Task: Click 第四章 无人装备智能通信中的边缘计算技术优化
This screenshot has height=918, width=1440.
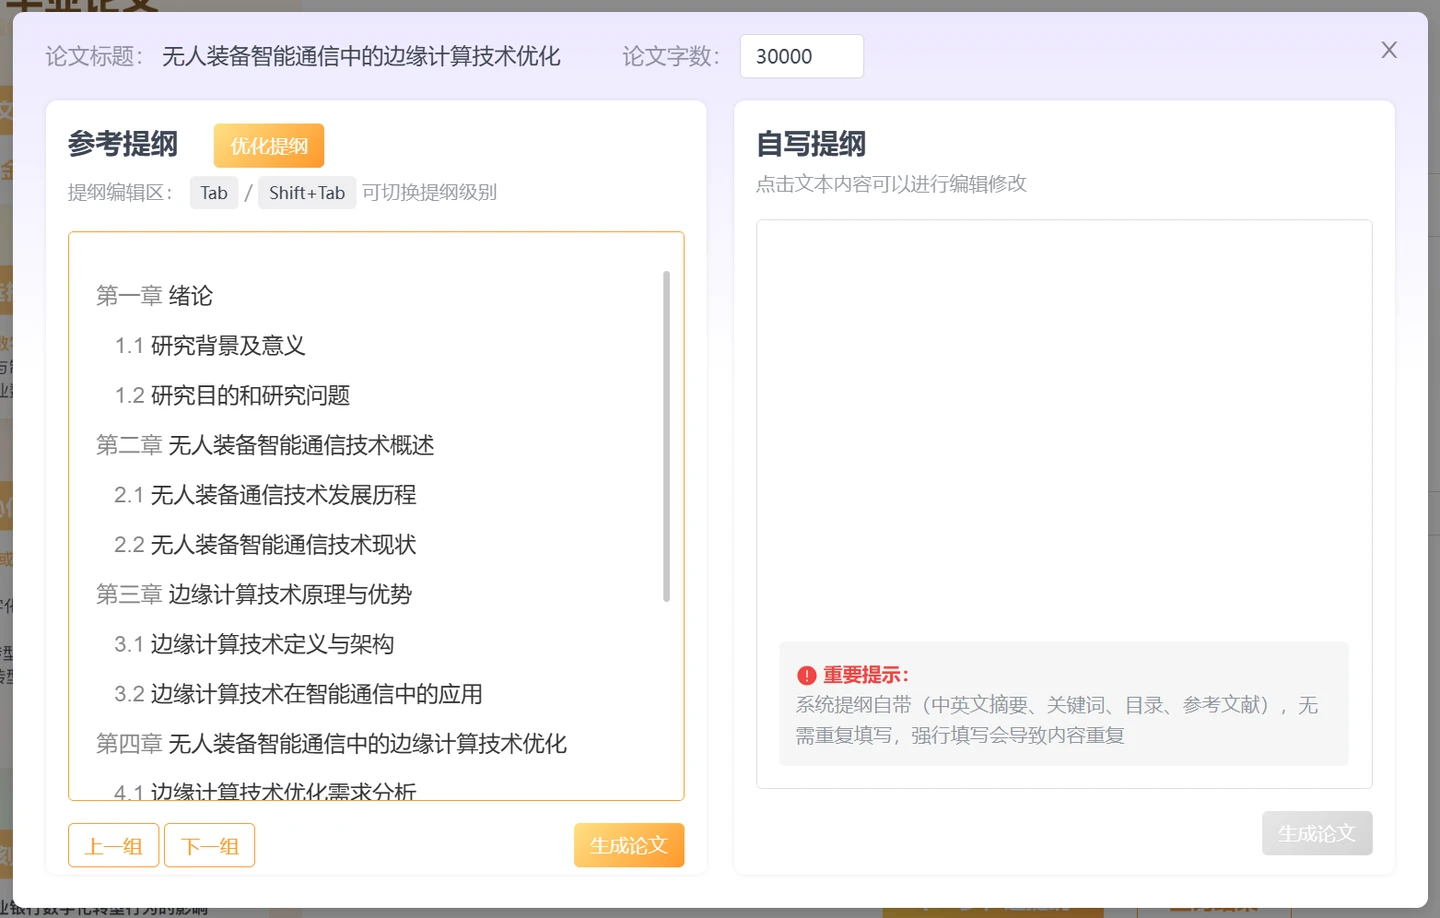Action: tap(331, 744)
